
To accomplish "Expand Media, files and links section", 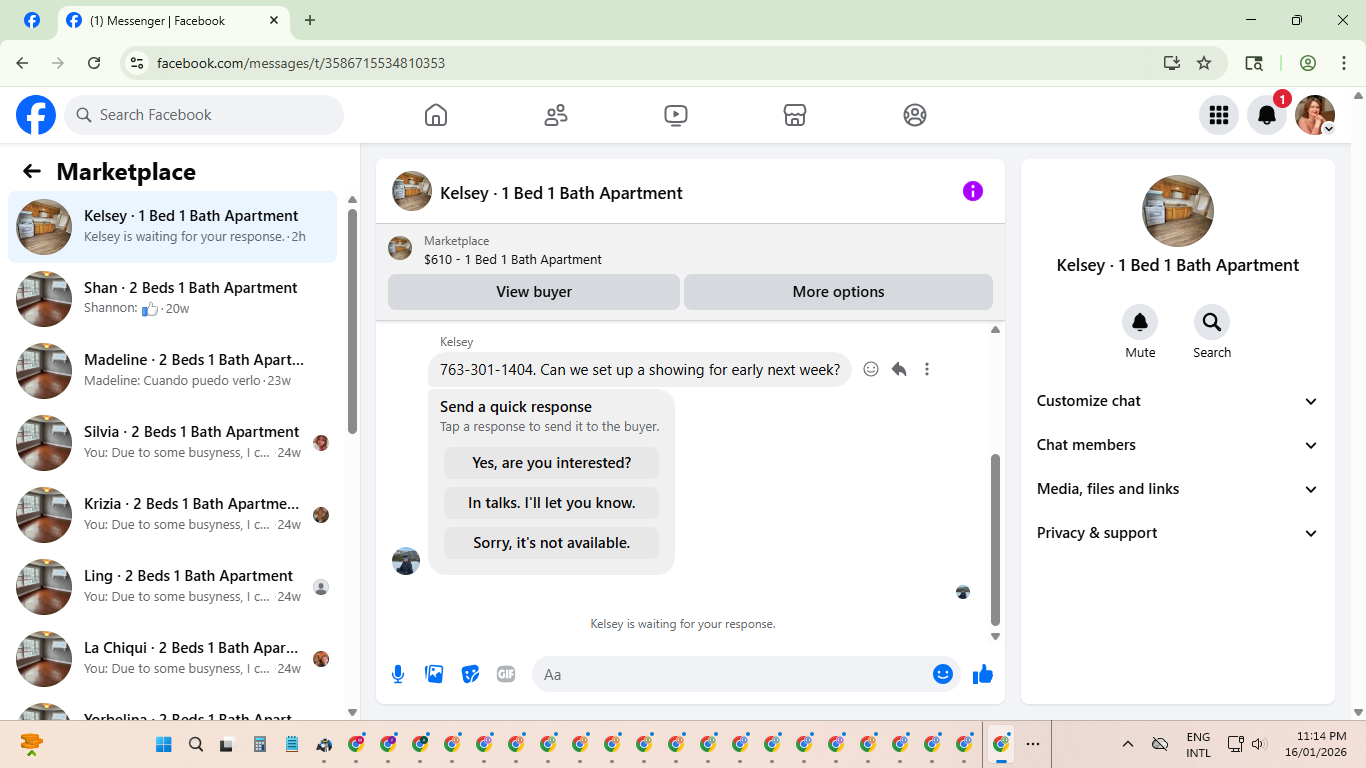I will [x=1178, y=489].
